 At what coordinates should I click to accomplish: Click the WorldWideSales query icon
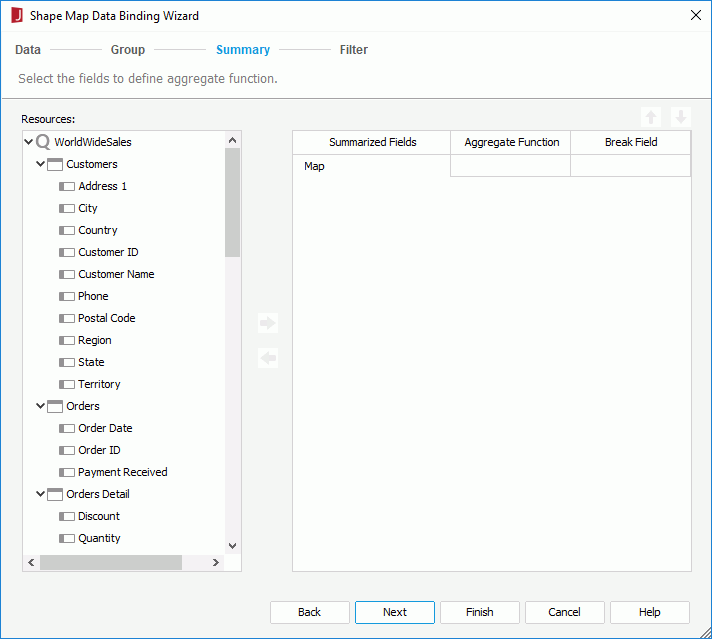click(43, 142)
